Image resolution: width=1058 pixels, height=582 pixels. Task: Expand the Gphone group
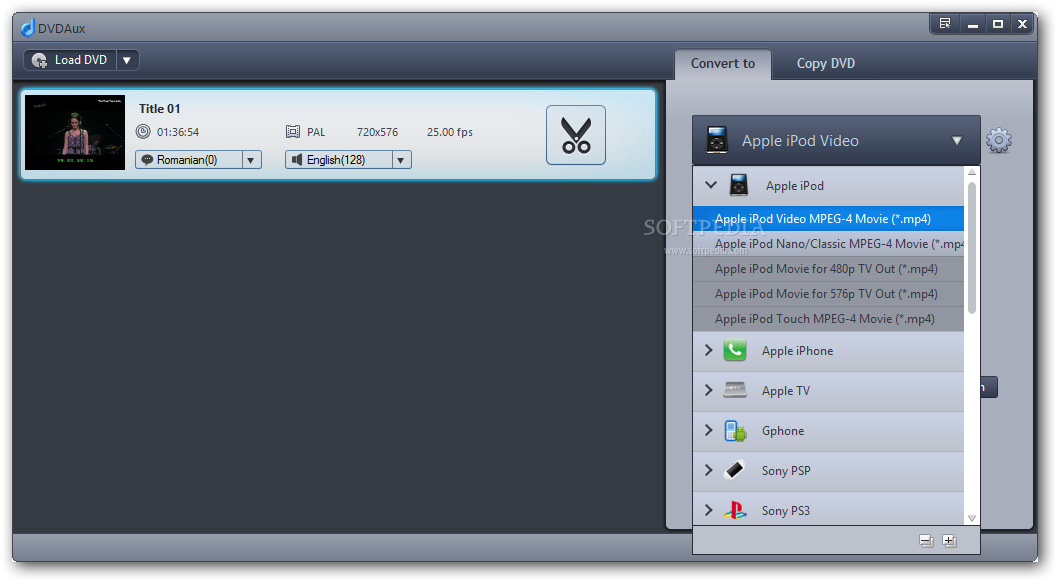point(708,430)
